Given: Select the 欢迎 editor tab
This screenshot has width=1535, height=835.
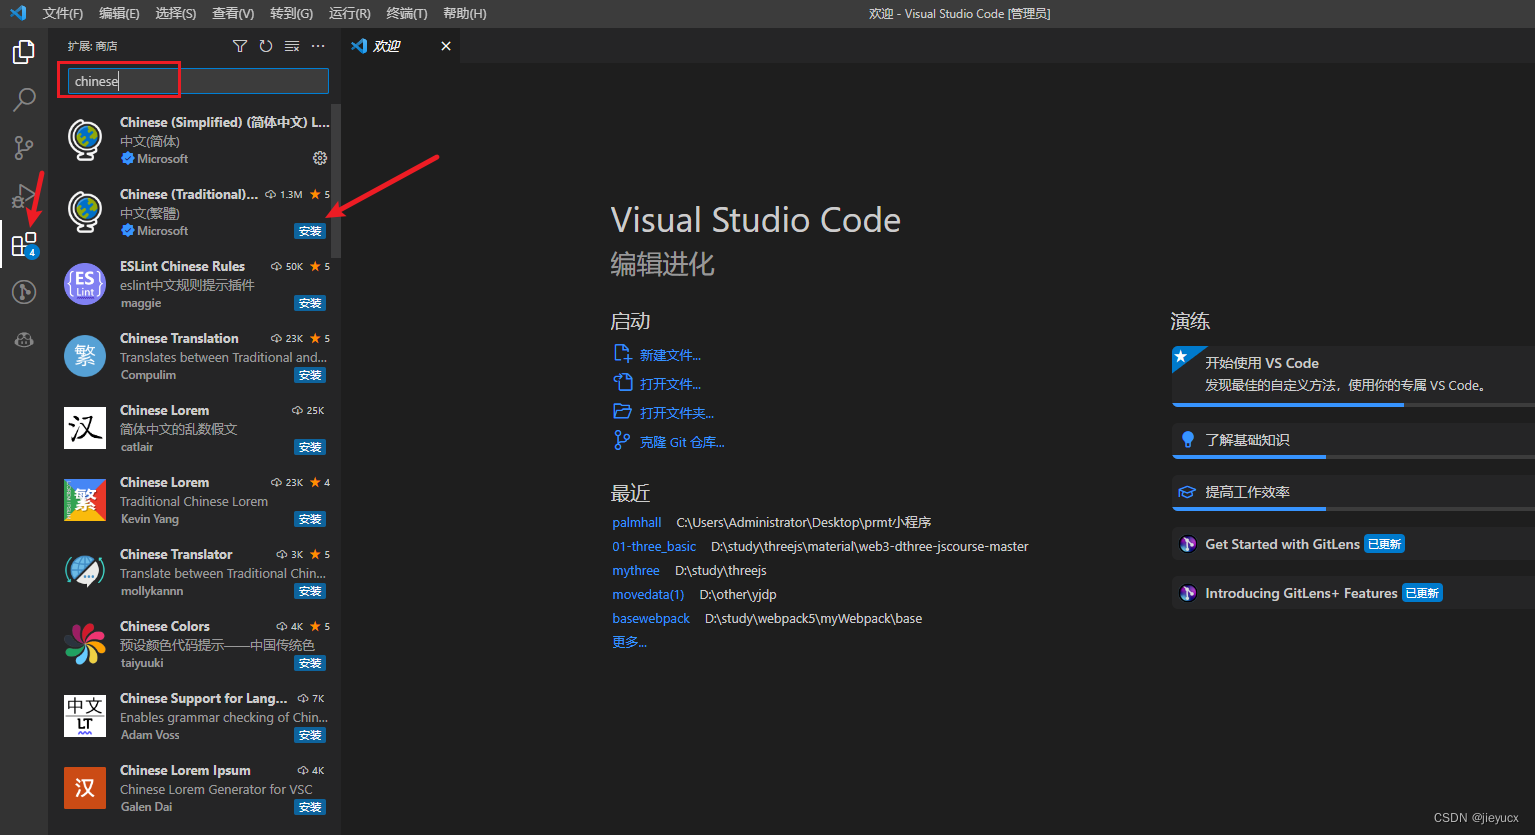Looking at the screenshot, I should pyautogui.click(x=401, y=46).
